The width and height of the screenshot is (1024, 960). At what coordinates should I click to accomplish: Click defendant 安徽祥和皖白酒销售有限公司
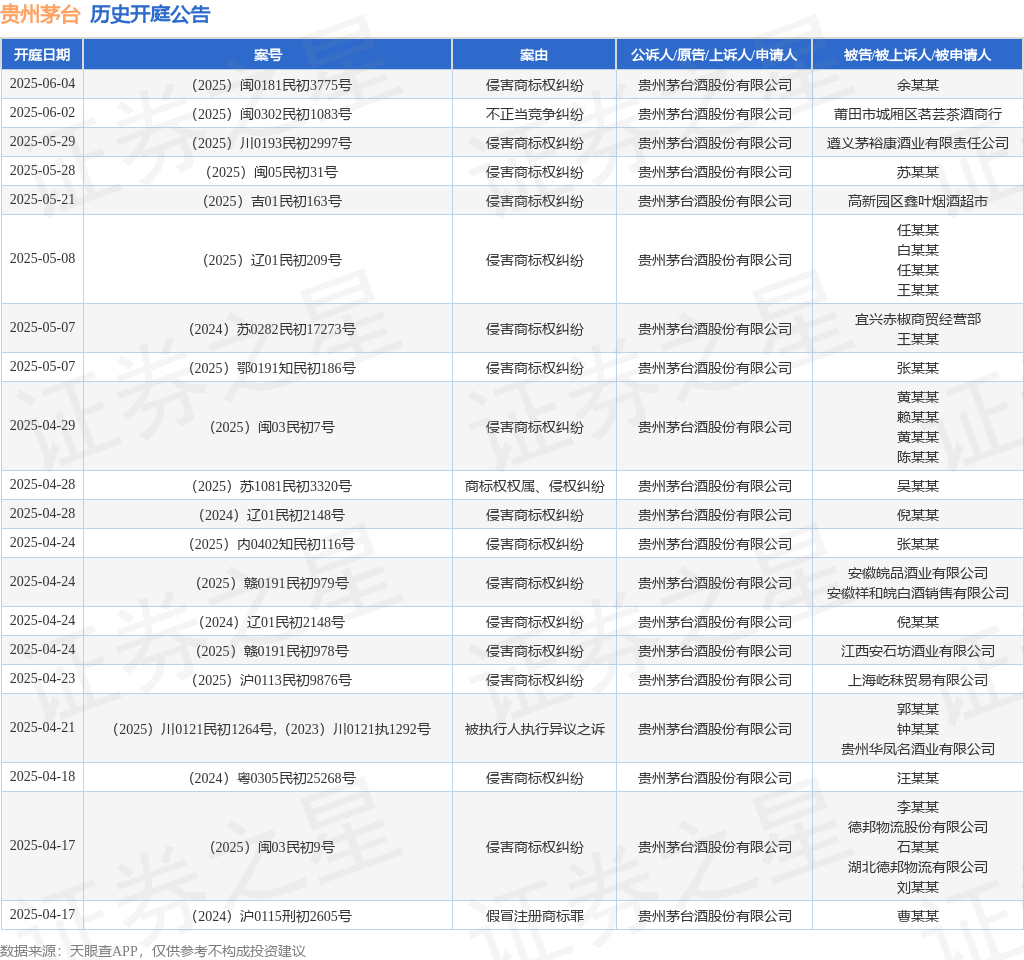(x=918, y=594)
